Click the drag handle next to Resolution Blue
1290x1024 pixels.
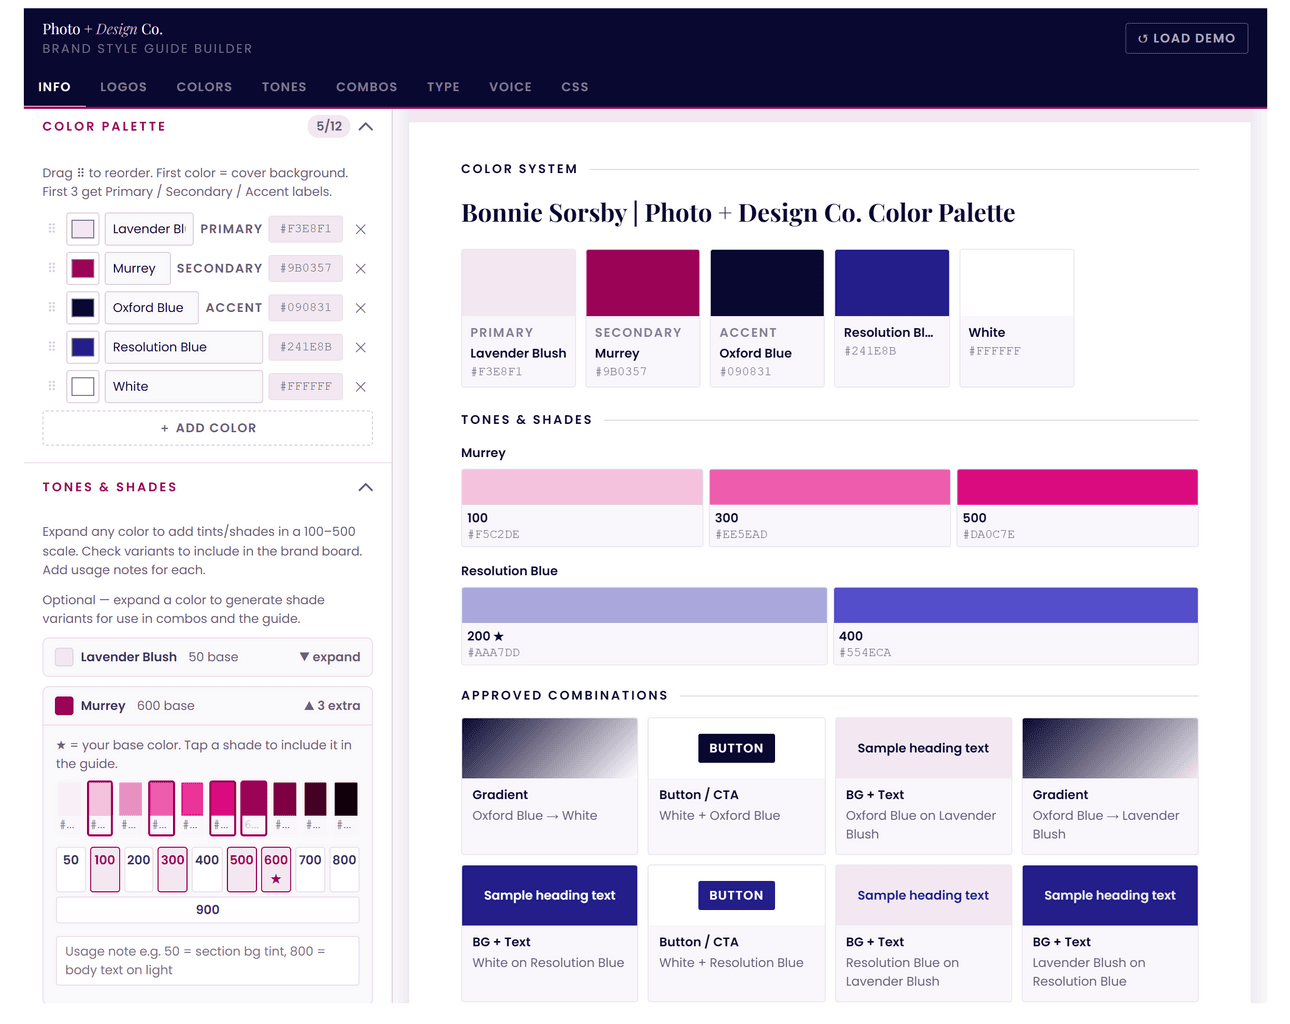point(50,347)
